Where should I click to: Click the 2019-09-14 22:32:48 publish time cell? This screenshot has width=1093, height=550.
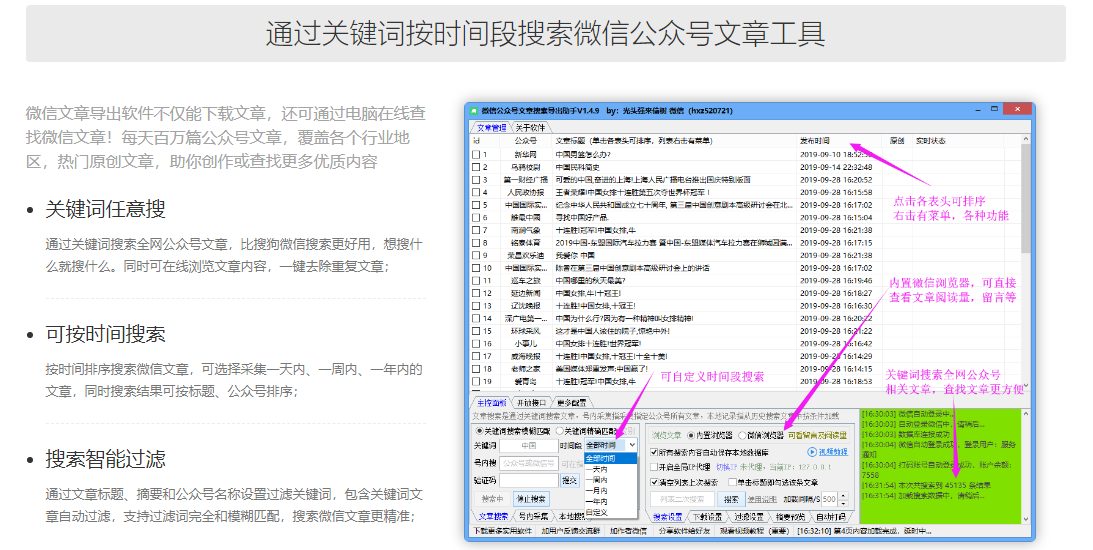(x=836, y=167)
